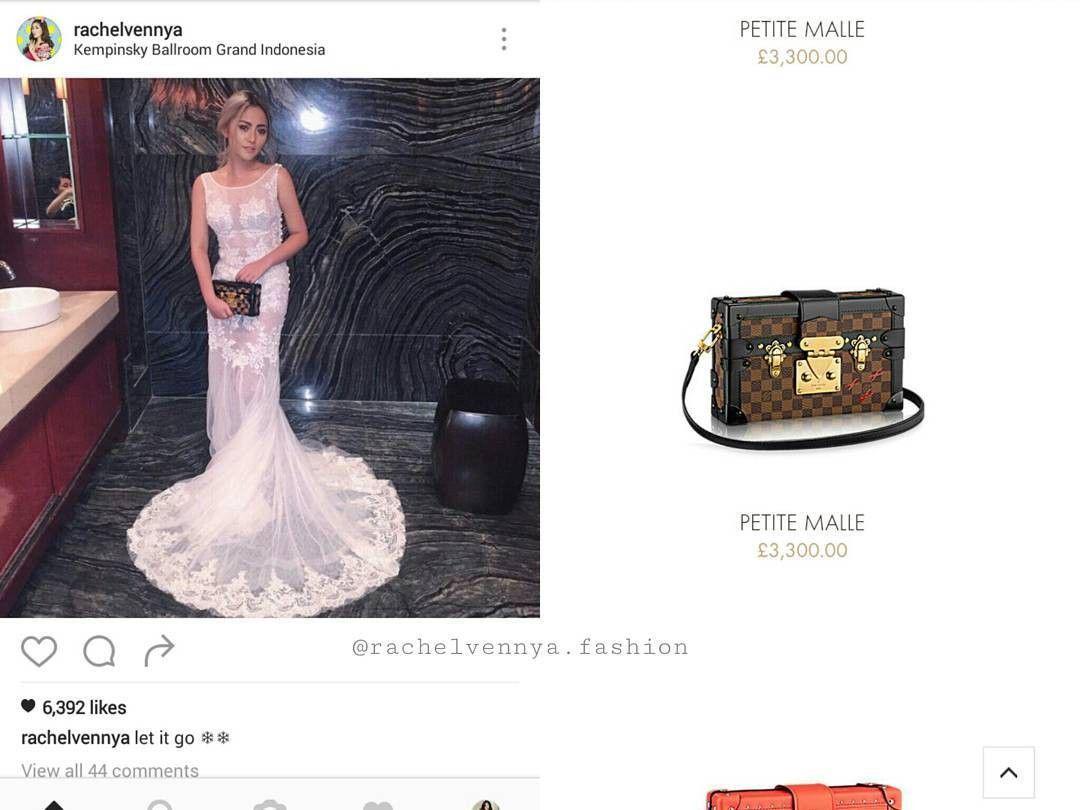View all 44 comments
This screenshot has width=1080, height=810.
110,770
